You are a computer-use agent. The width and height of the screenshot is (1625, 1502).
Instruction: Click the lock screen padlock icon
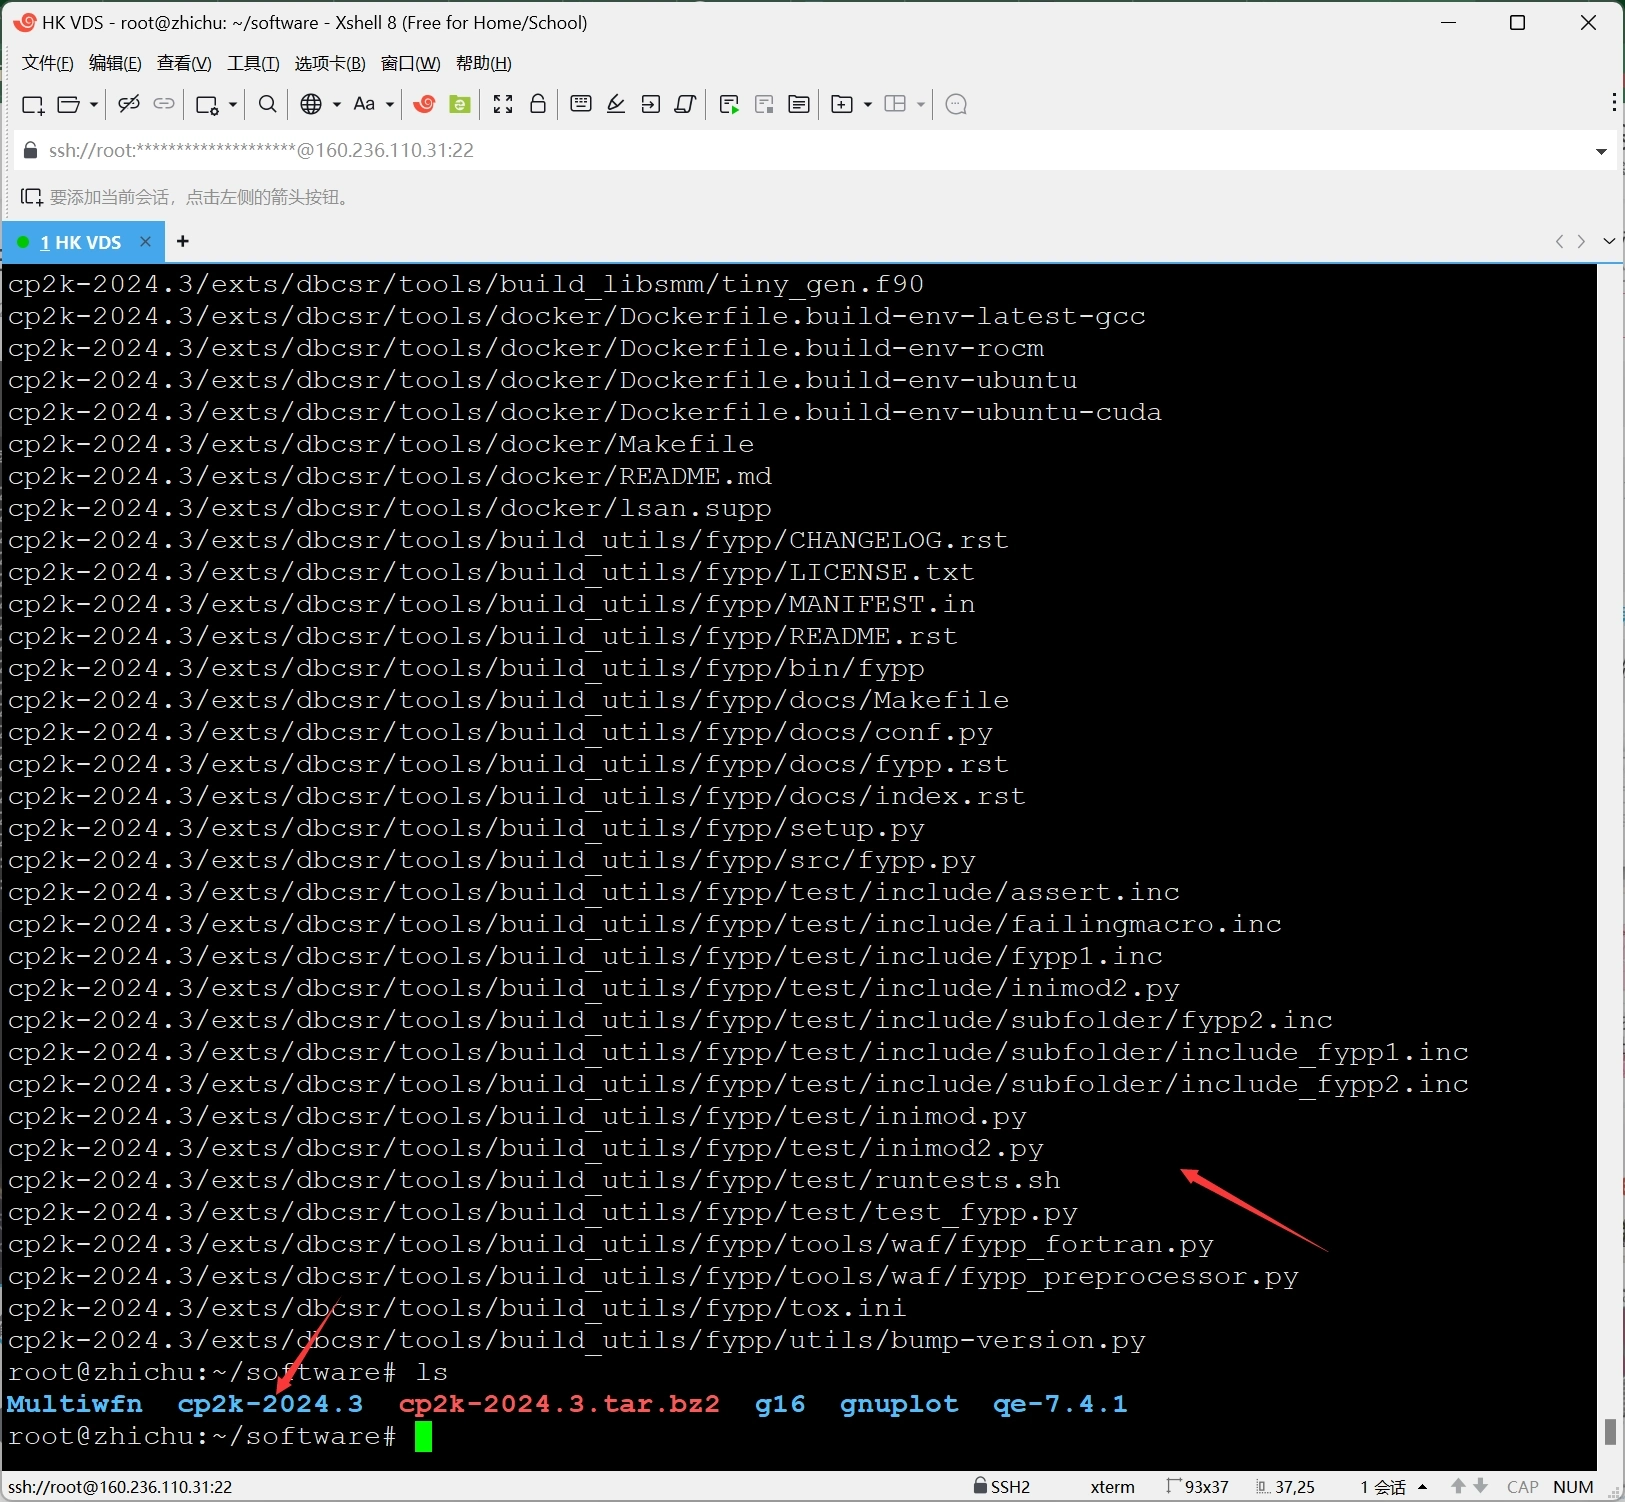point(538,104)
